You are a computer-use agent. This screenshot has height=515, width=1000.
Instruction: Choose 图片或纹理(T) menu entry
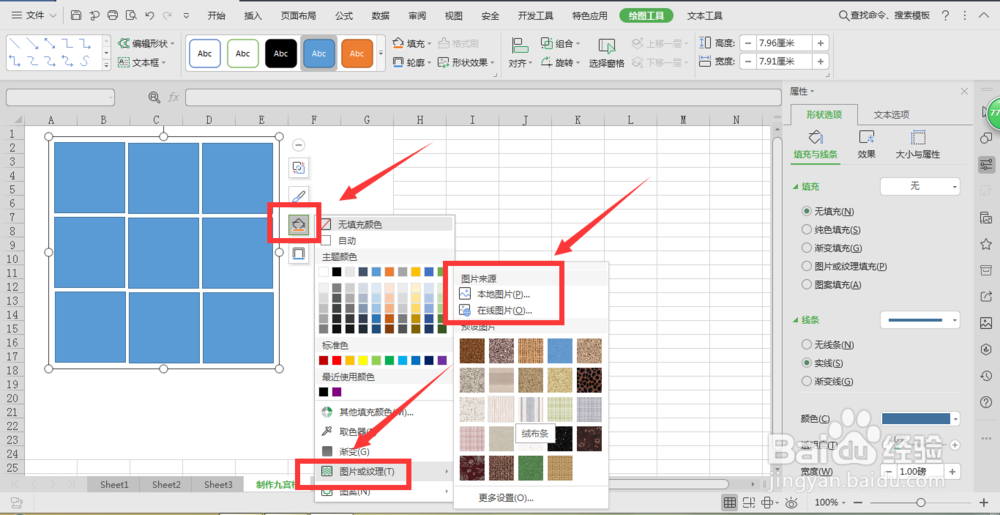tap(385, 471)
